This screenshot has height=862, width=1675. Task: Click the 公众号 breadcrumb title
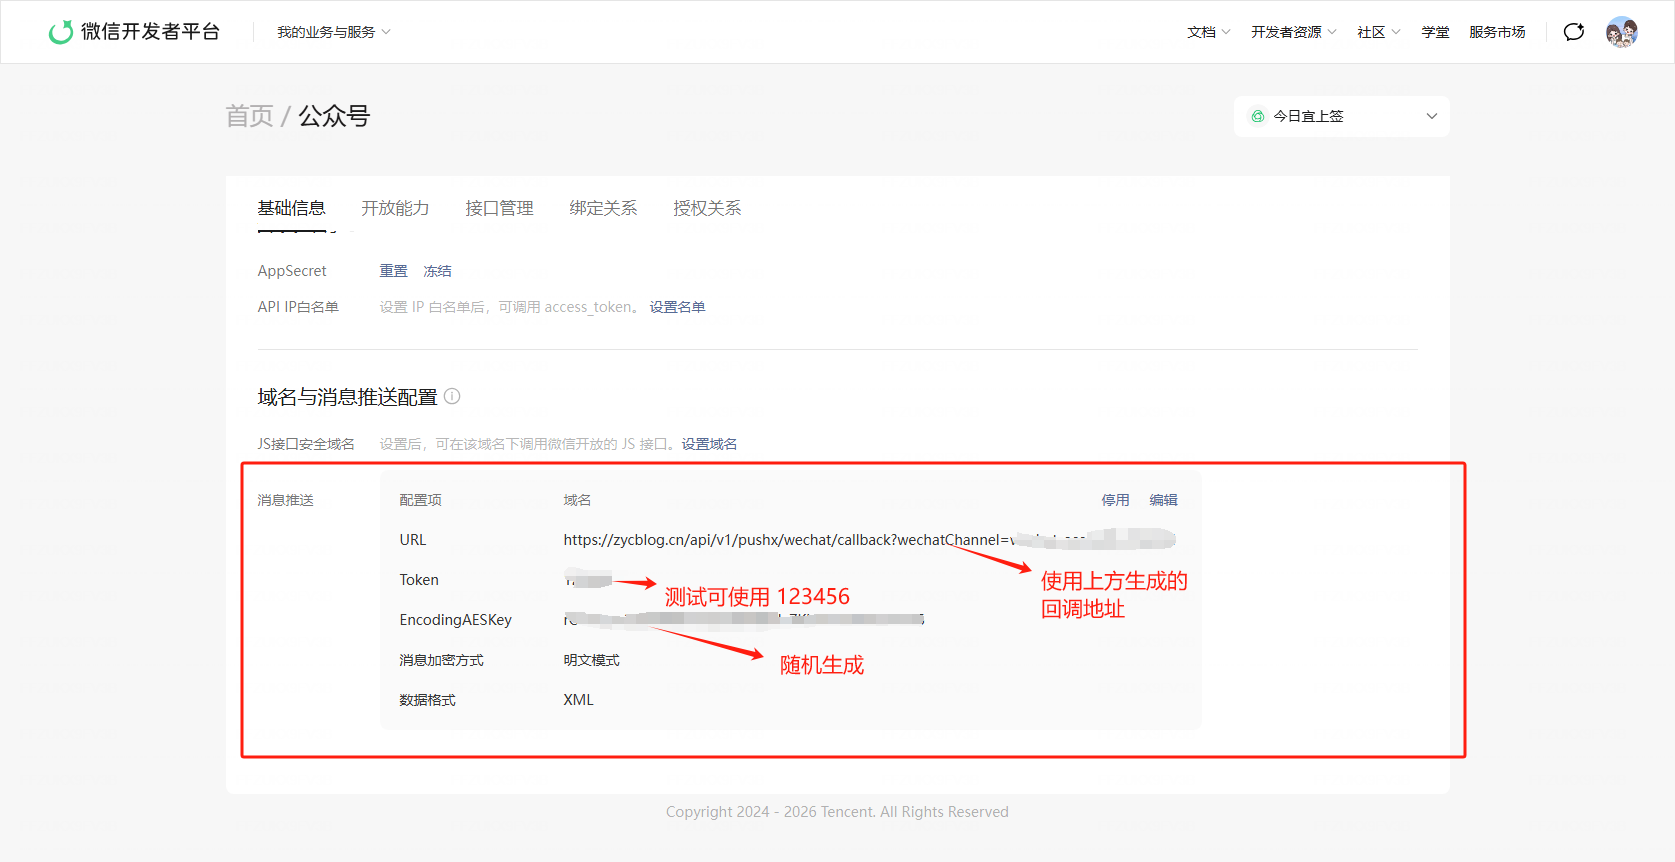pos(334,116)
